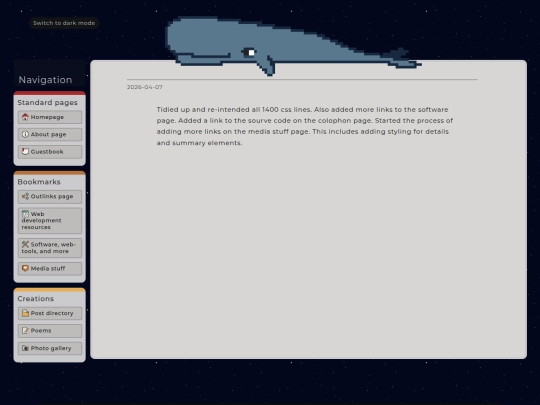Screen dimensions: 540x405
Task: Click the house icon beside Homepage
Action: point(25,117)
